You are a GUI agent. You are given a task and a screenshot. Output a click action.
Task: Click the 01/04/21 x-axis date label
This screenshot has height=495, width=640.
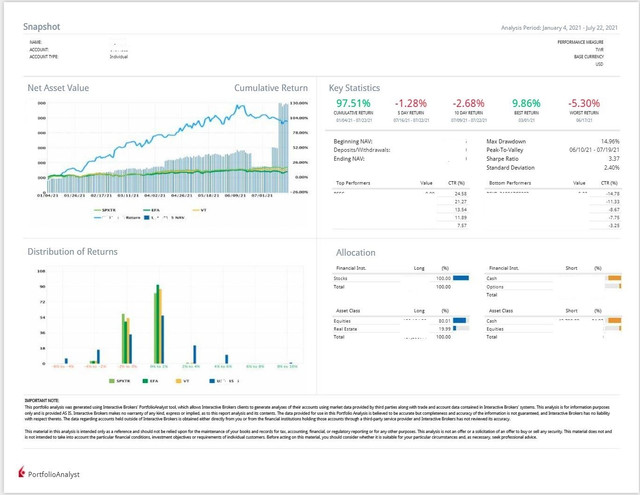48,195
